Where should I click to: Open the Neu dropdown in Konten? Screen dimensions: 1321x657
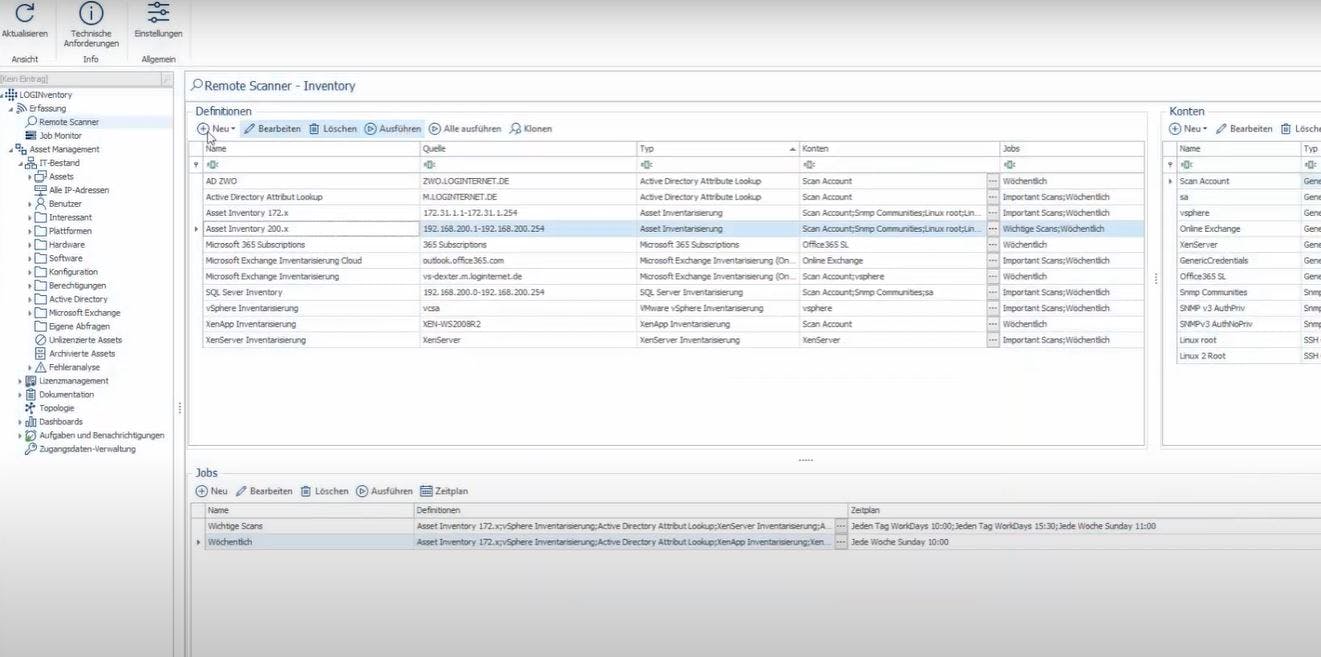(x=1188, y=129)
